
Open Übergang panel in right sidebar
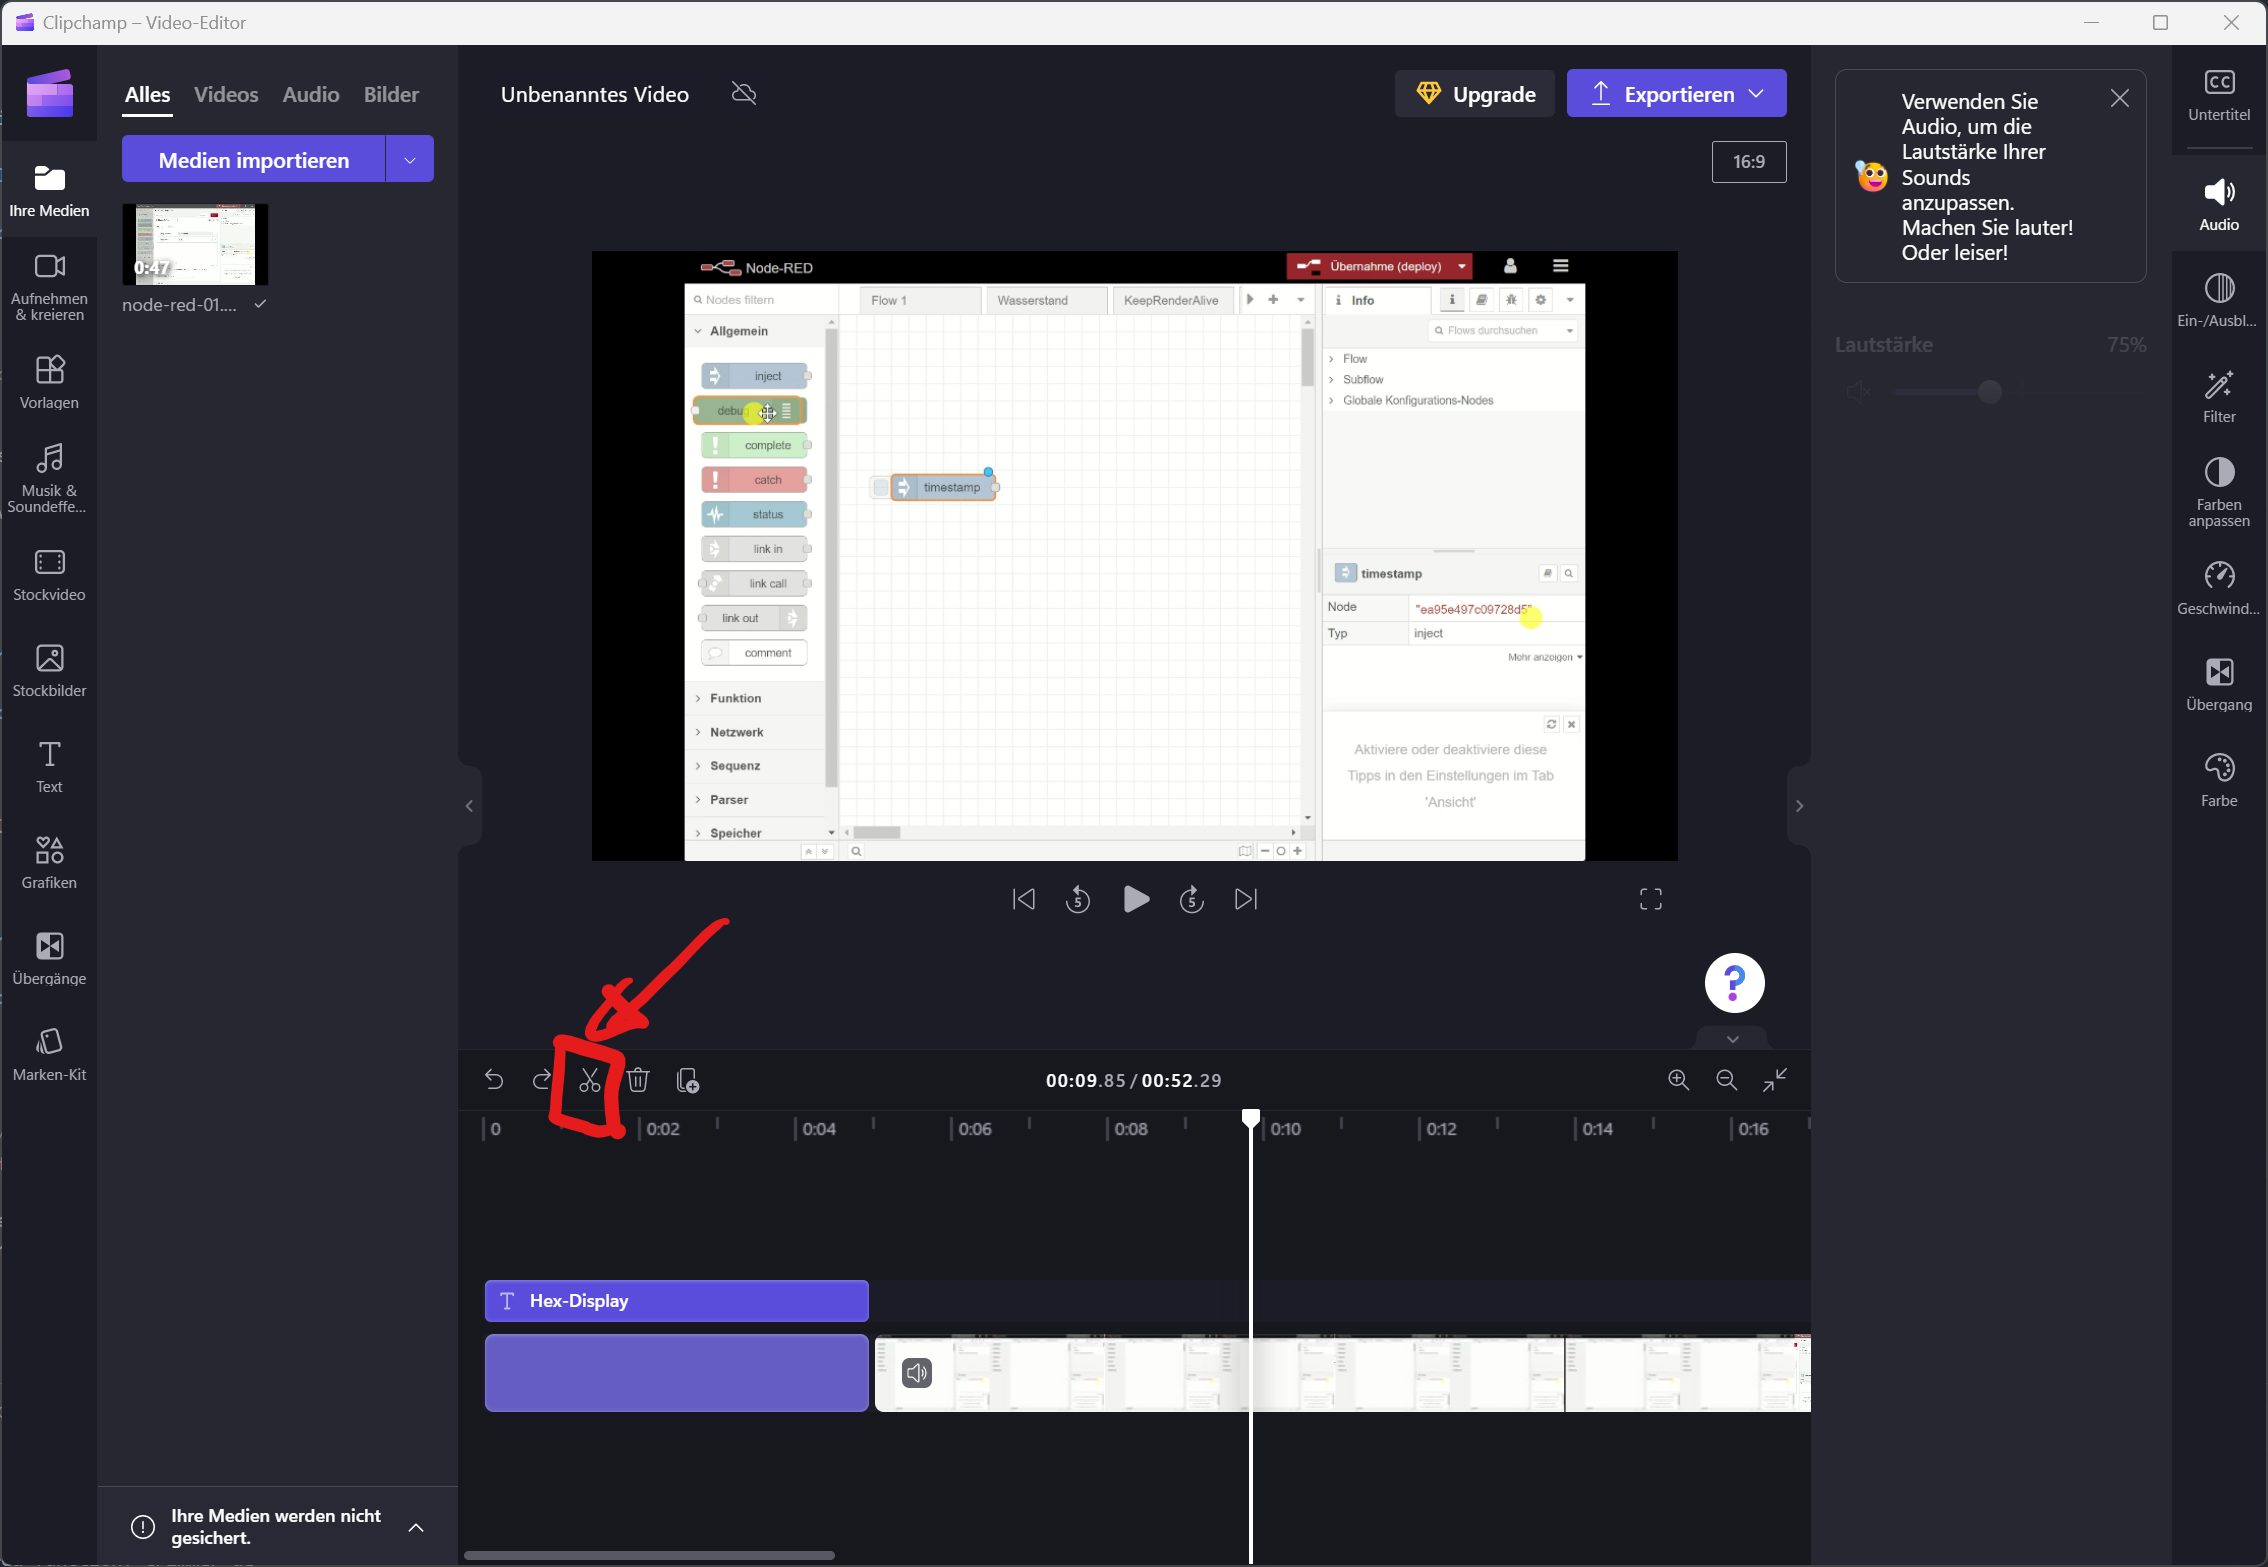2219,685
